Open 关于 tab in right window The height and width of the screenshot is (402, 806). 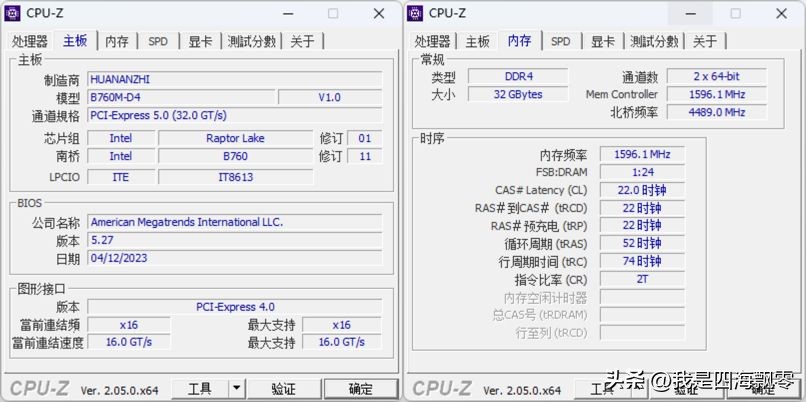tap(705, 41)
